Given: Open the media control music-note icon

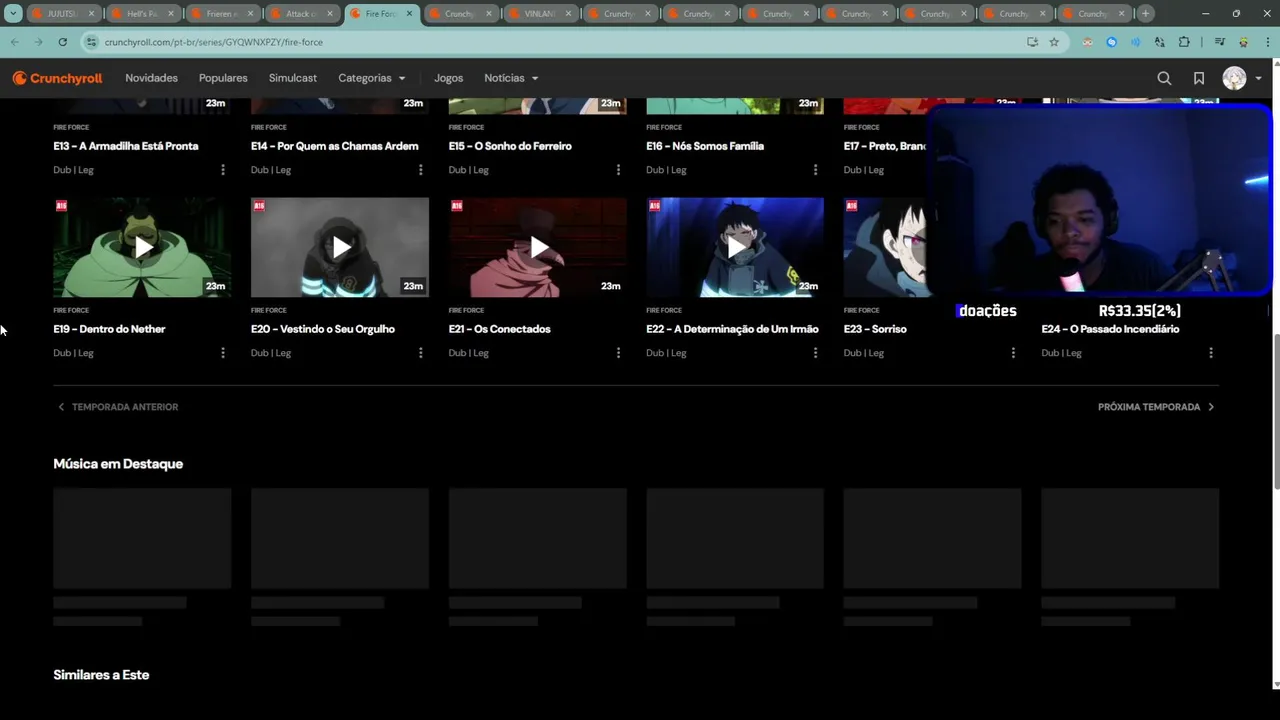Looking at the screenshot, I should click(x=1219, y=42).
